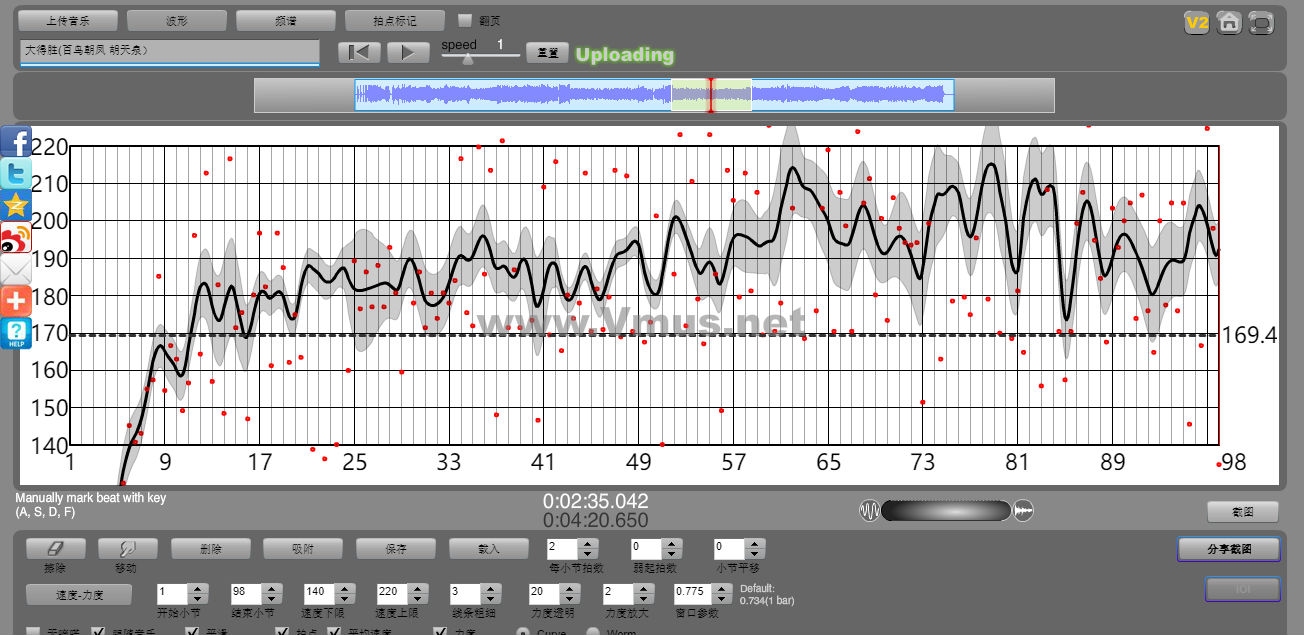The height and width of the screenshot is (635, 1304).
Task: Click the playback speed slider handle
Action: click(x=466, y=58)
